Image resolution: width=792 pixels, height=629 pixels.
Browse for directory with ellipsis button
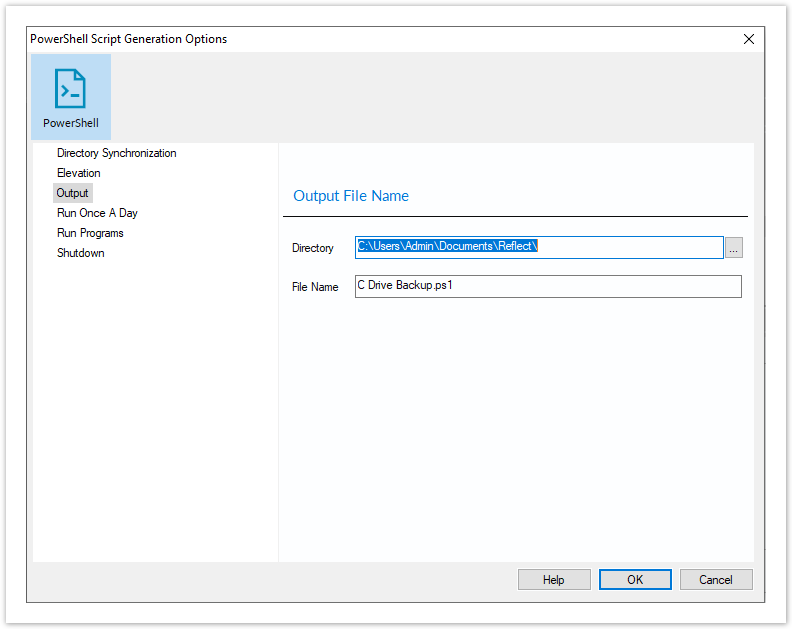coord(733,248)
